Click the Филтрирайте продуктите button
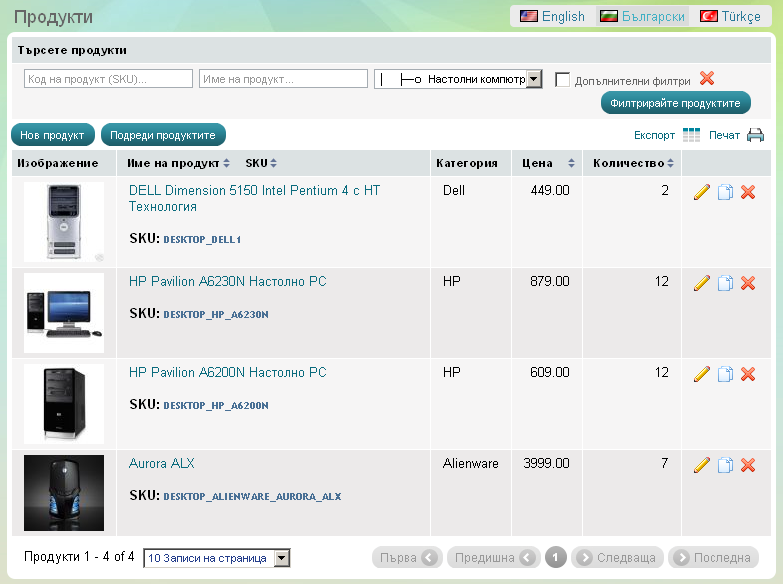This screenshot has height=584, width=783. coord(675,103)
